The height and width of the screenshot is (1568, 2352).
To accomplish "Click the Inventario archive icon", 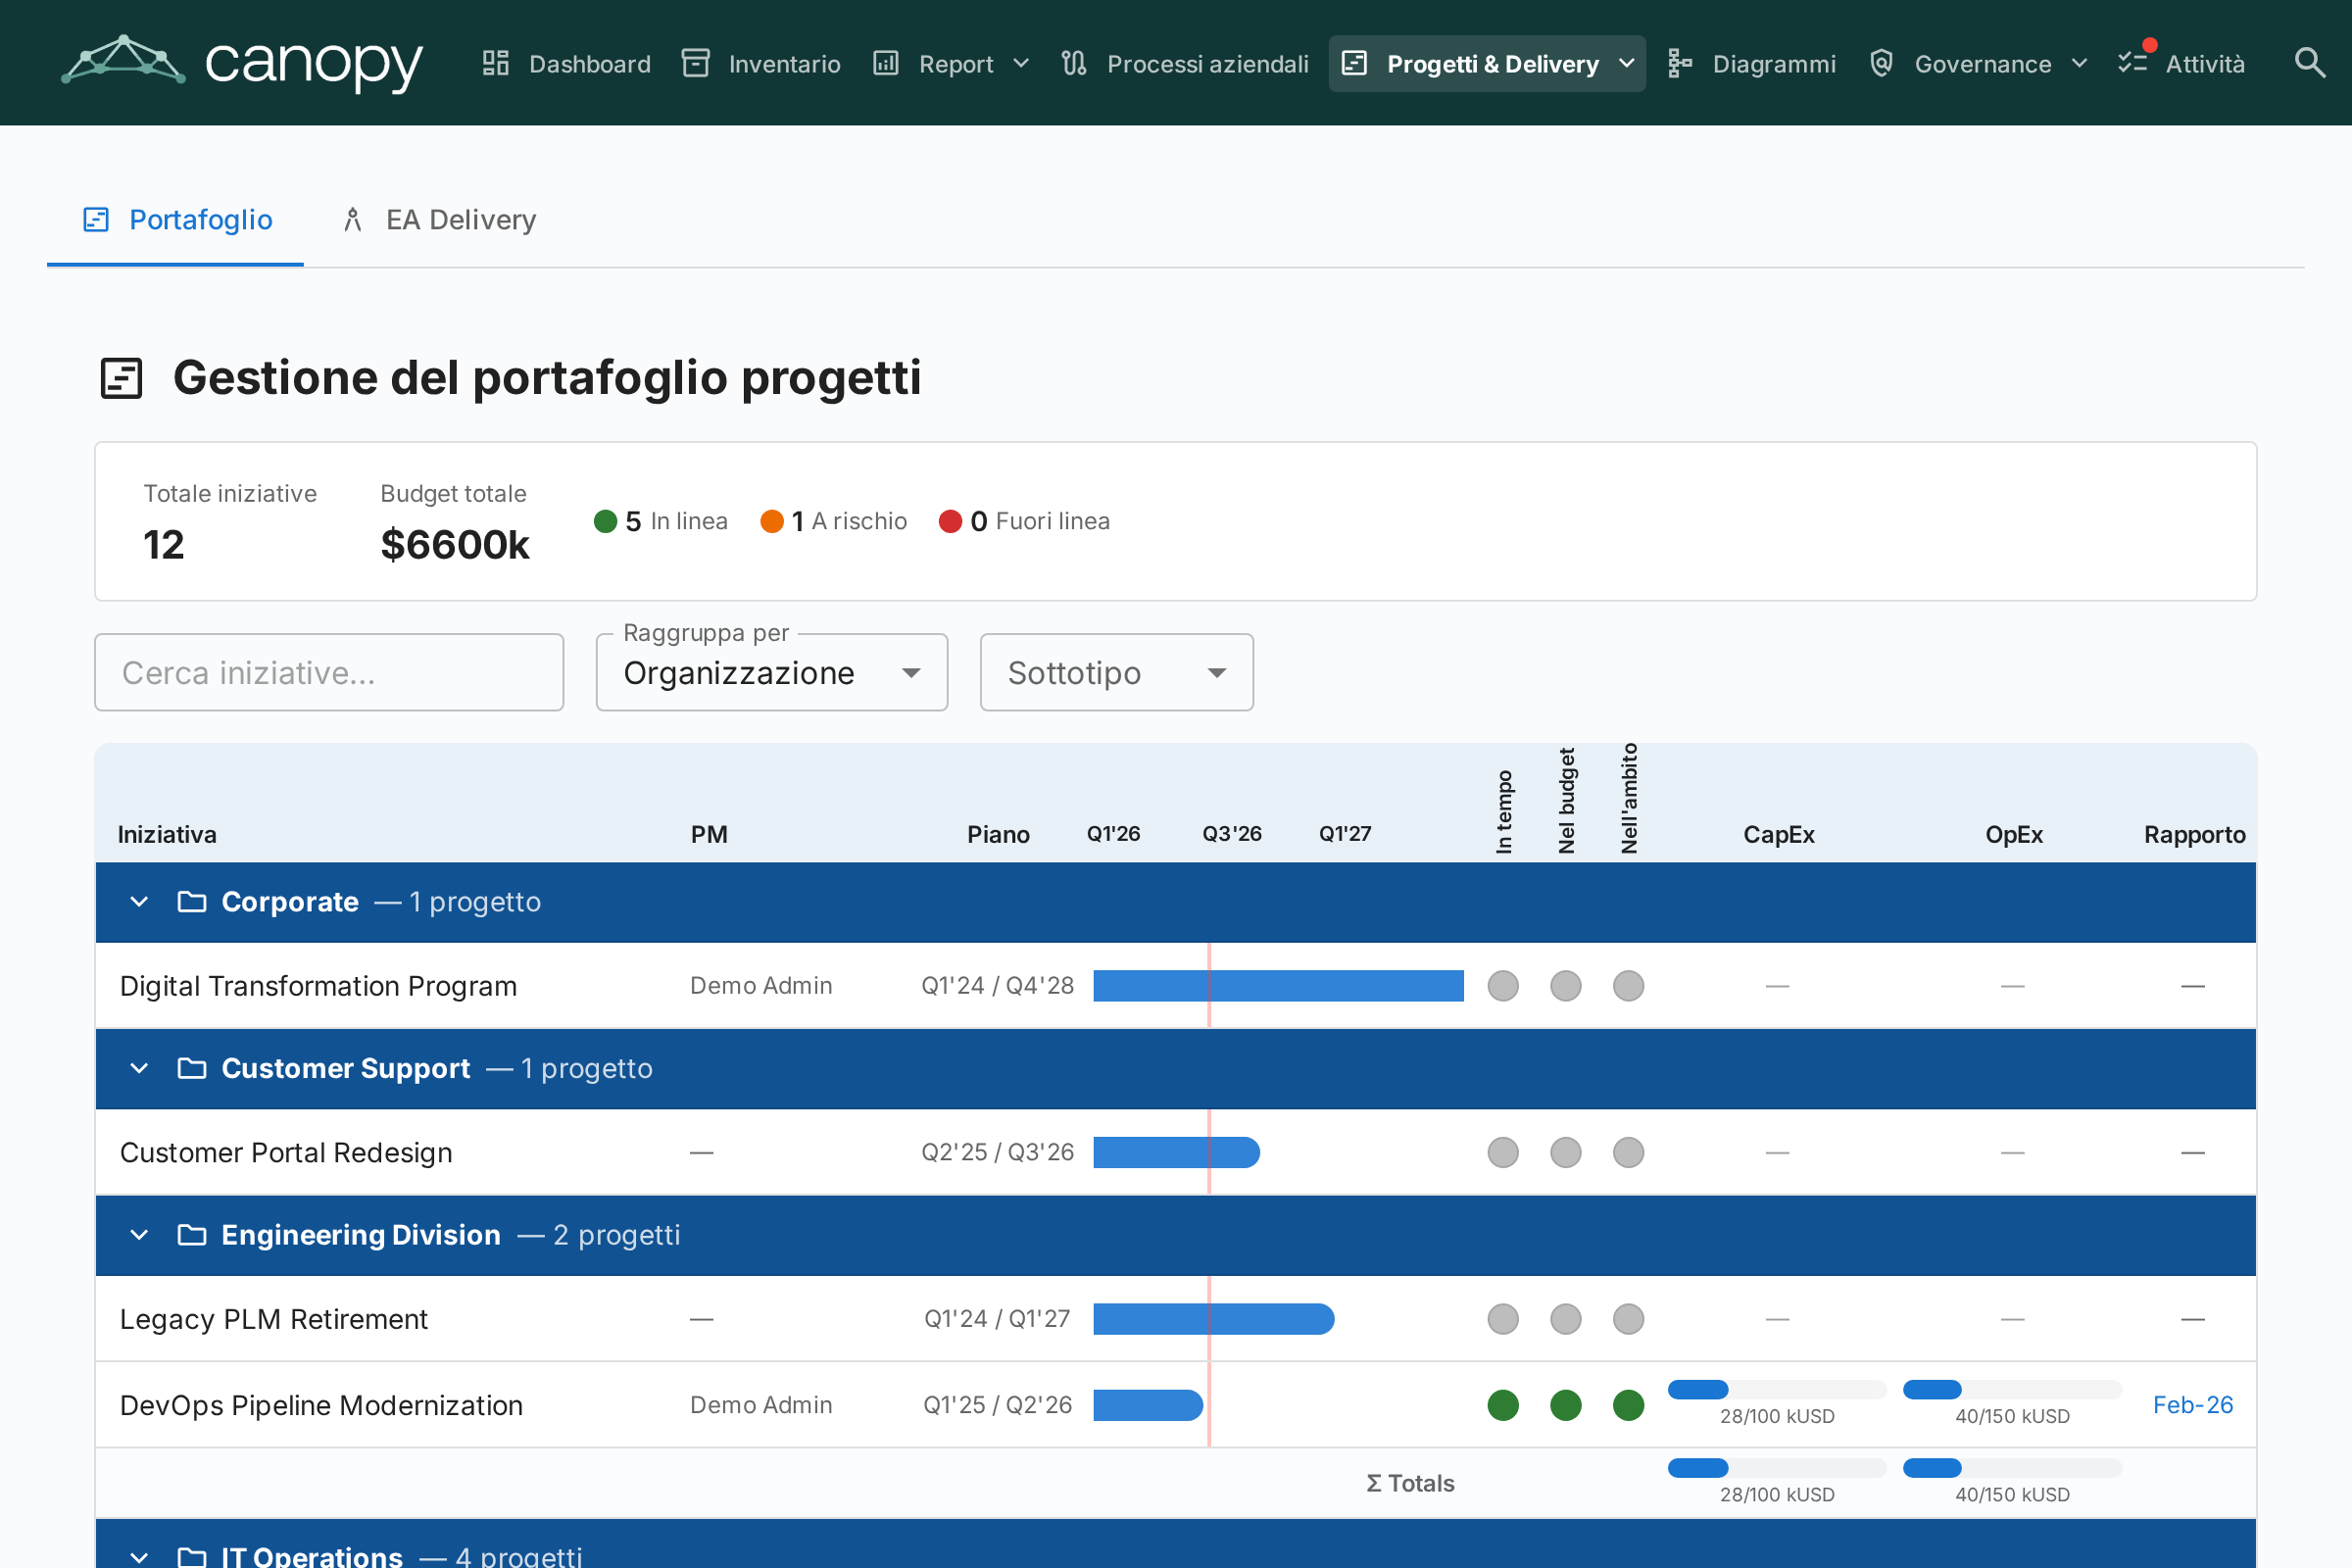I will (x=695, y=63).
